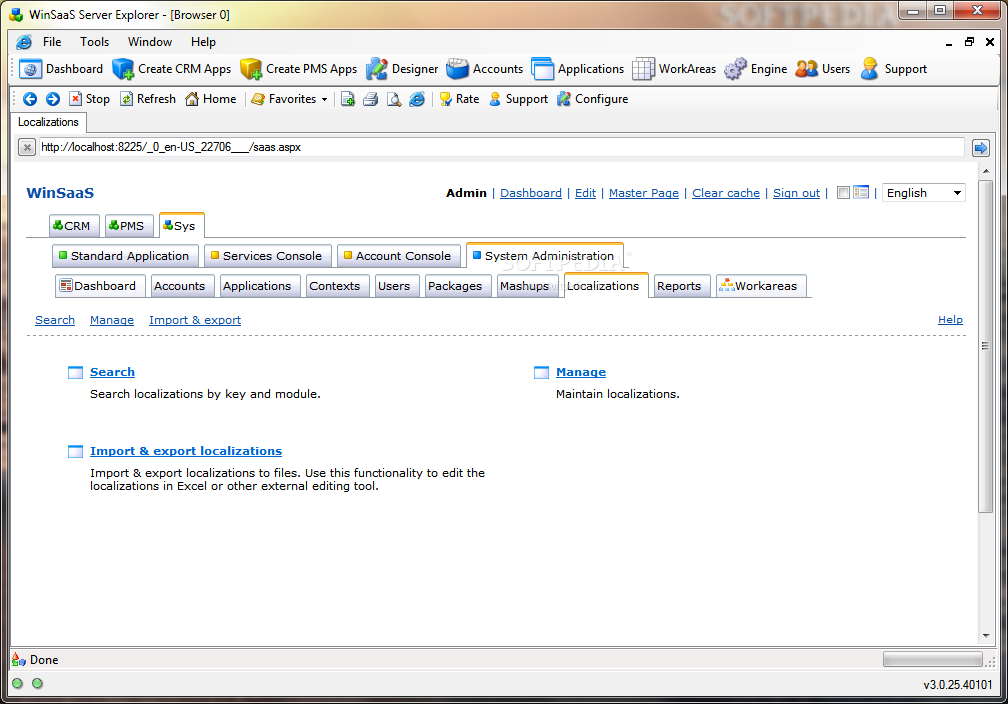Open the Engine gears icon
The height and width of the screenshot is (704, 1008).
(x=735, y=69)
